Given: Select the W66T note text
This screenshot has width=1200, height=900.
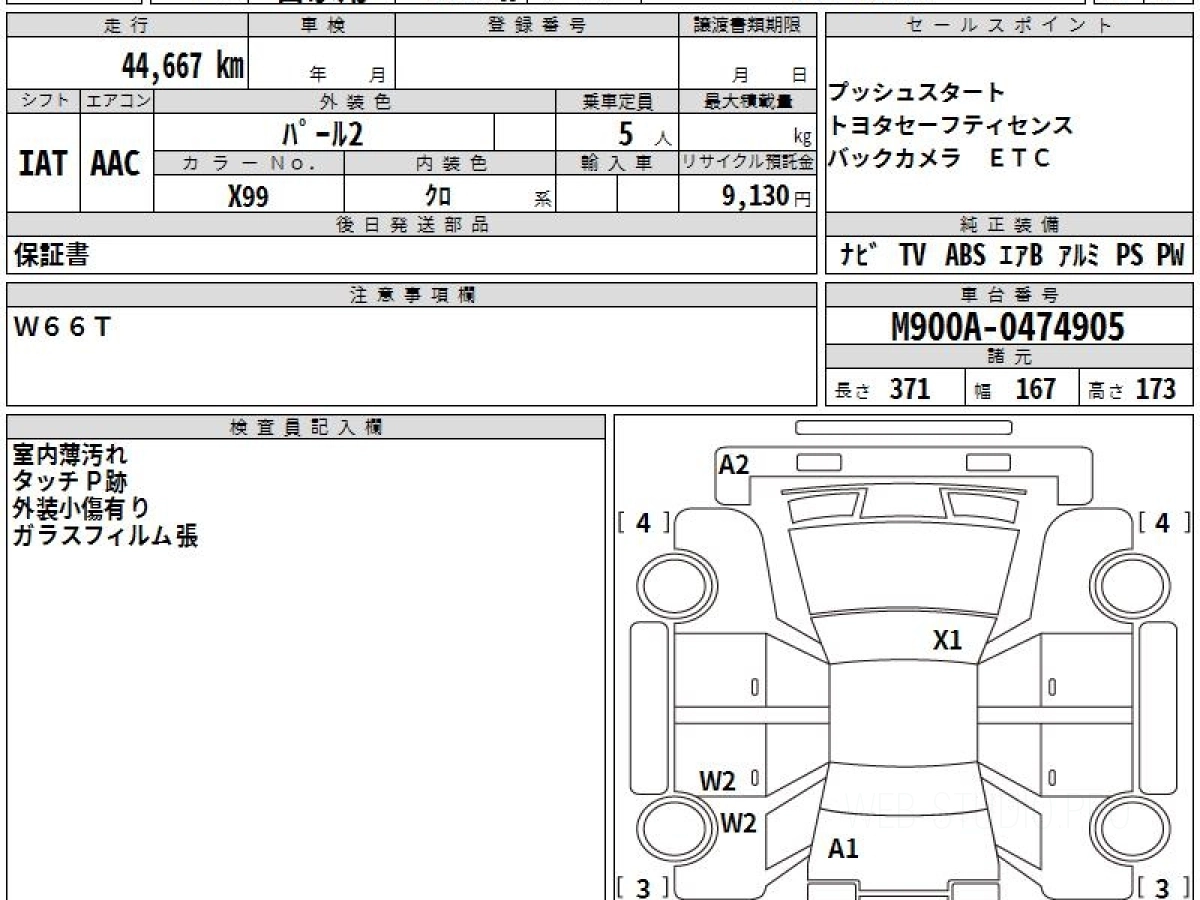Looking at the screenshot, I should [62, 326].
